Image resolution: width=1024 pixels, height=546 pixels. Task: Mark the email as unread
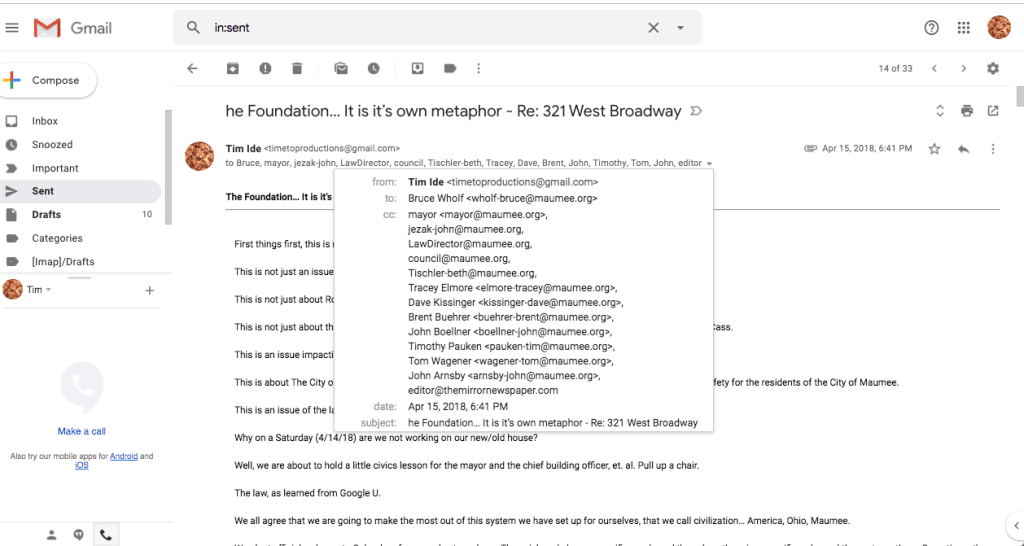coord(341,69)
